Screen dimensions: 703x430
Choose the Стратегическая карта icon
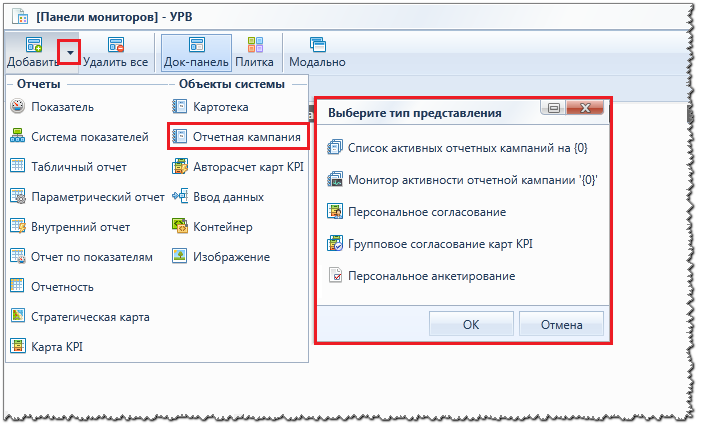17,316
